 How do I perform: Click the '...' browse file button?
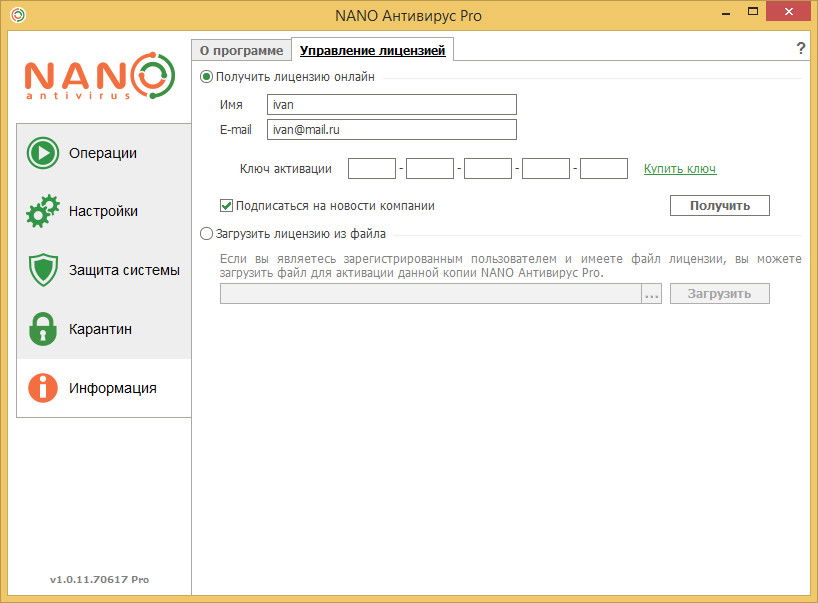652,294
